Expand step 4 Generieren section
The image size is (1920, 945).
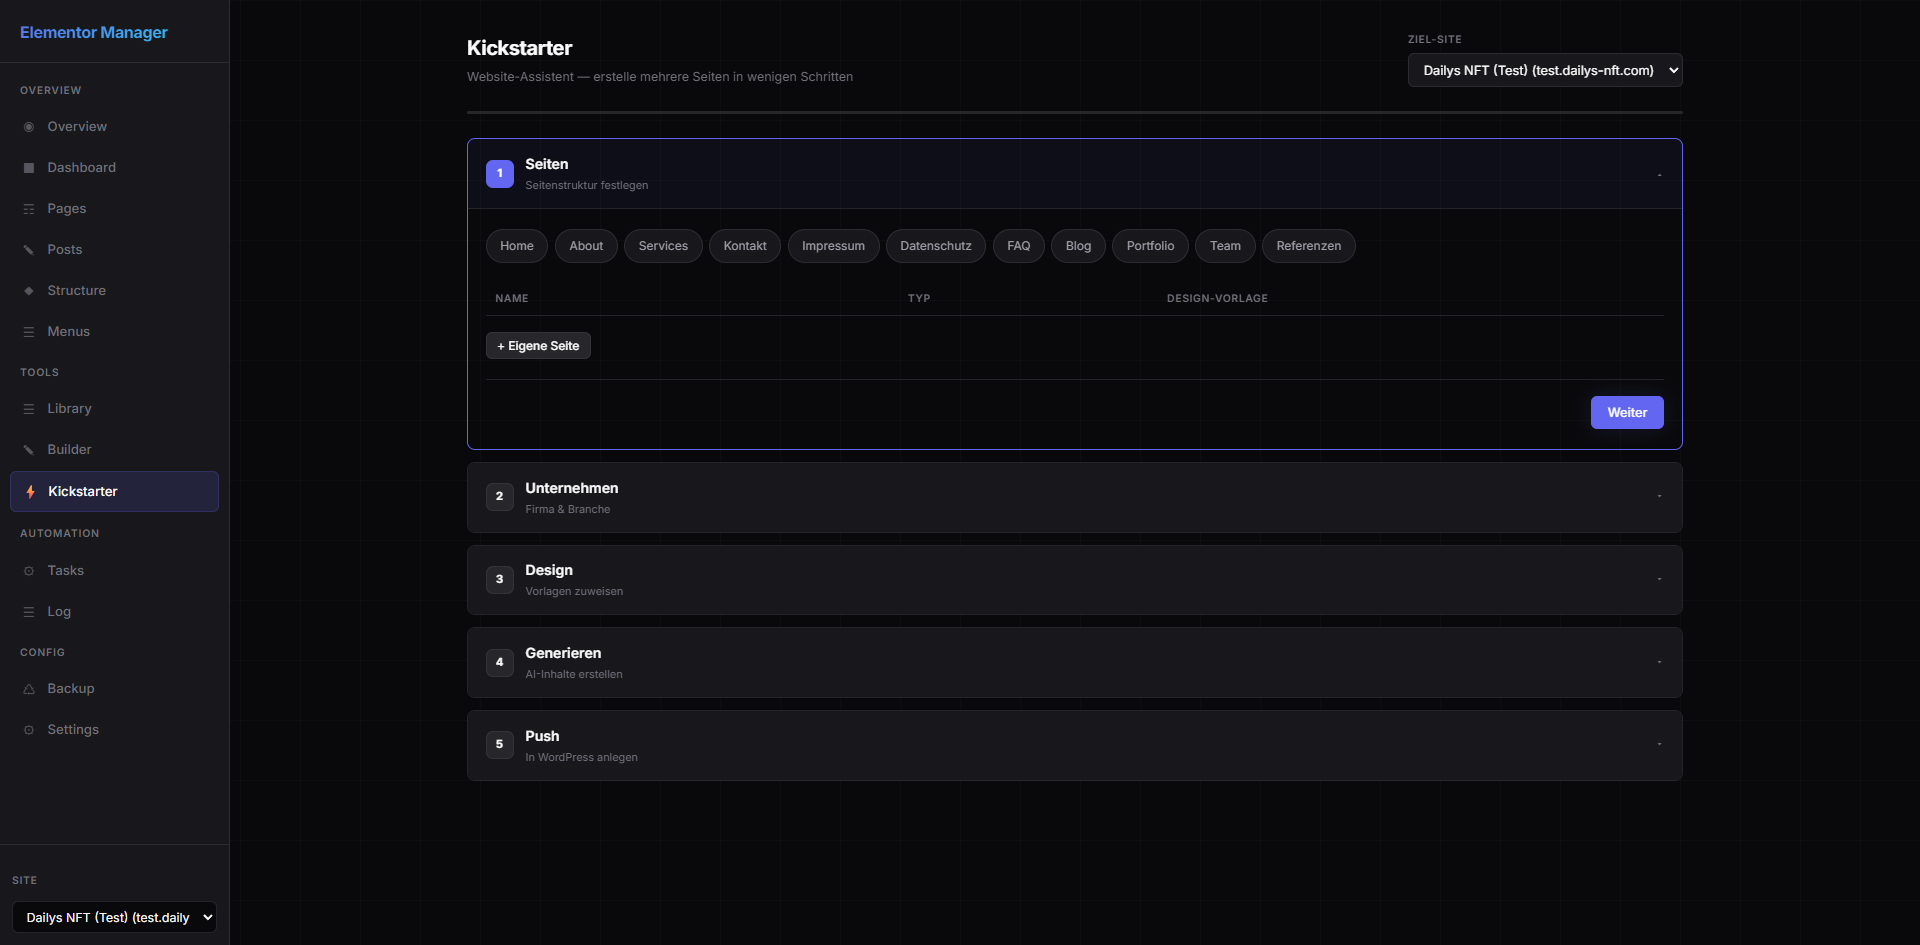pos(1074,662)
